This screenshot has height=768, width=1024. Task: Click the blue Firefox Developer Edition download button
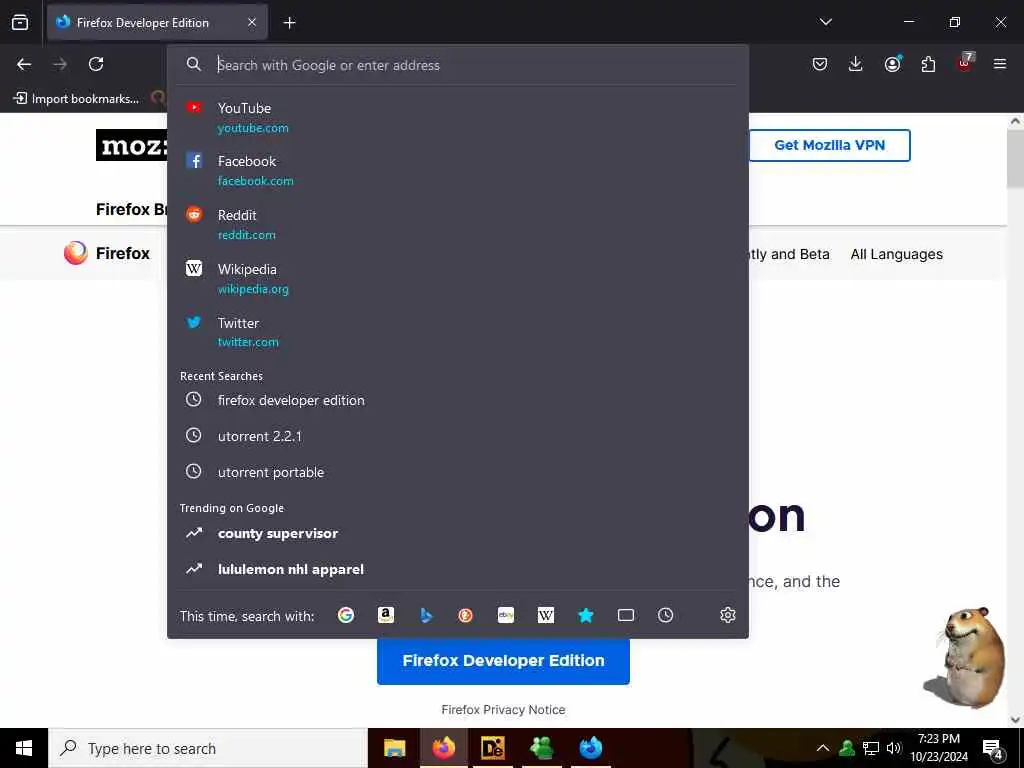[503, 661]
